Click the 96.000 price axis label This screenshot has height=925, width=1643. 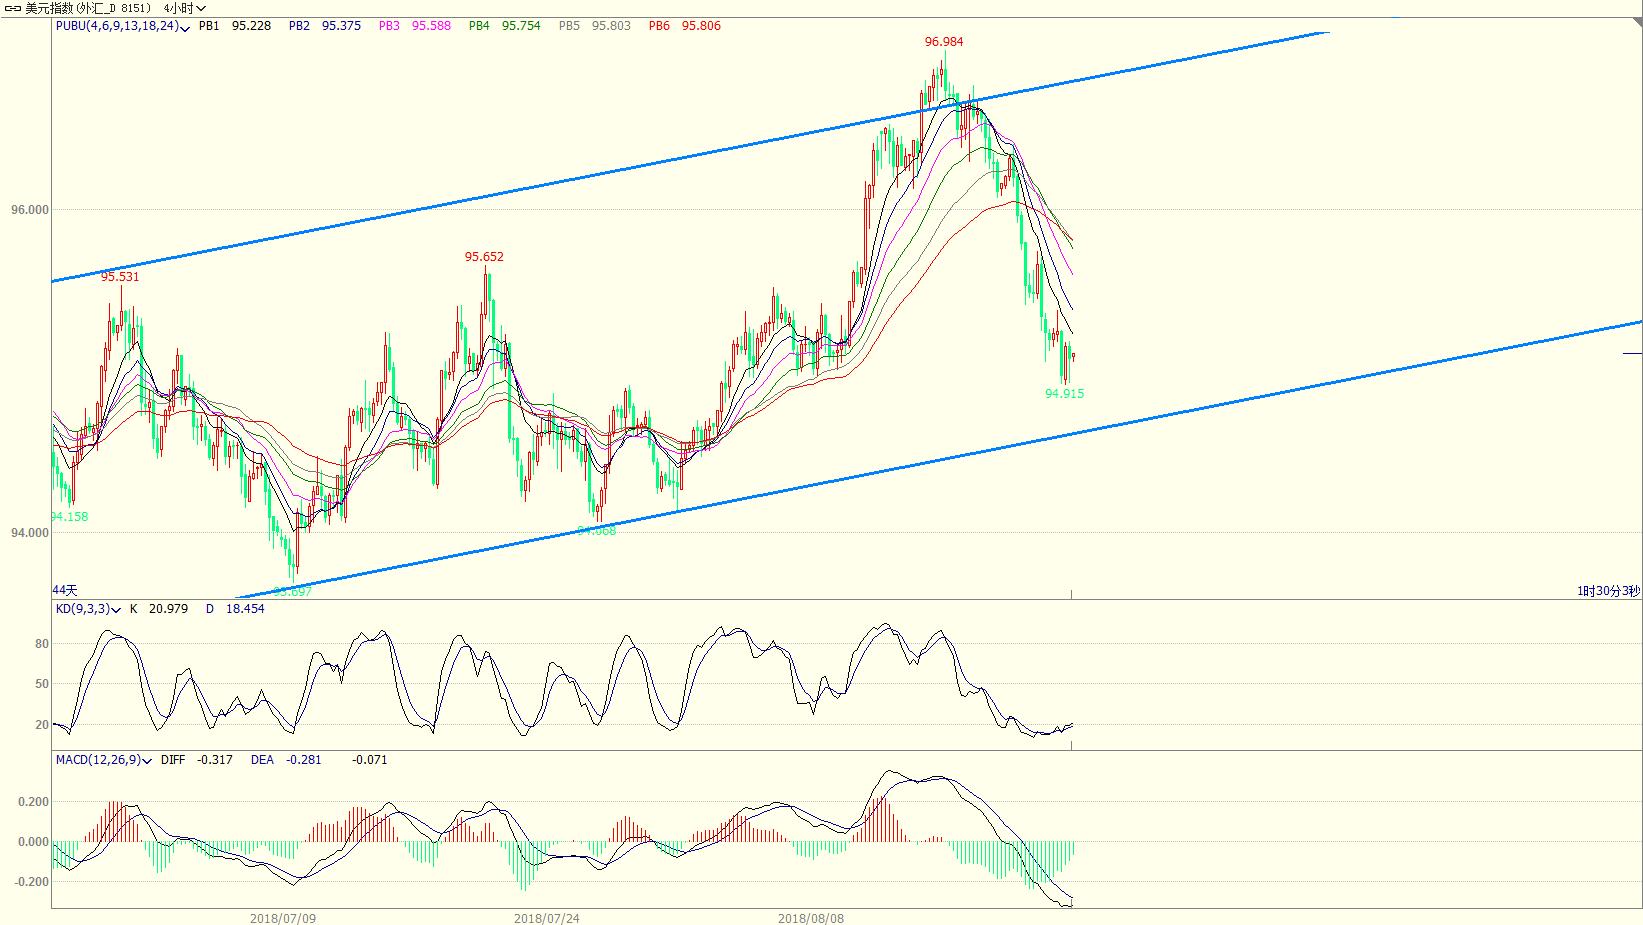pos(30,210)
